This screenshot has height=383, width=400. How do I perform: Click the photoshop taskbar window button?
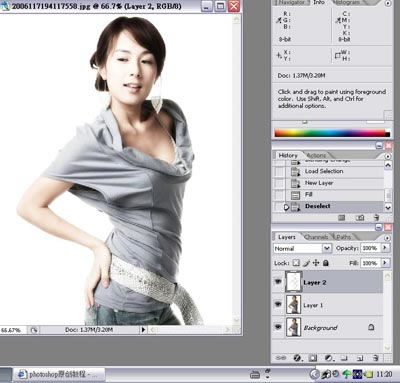(59, 374)
